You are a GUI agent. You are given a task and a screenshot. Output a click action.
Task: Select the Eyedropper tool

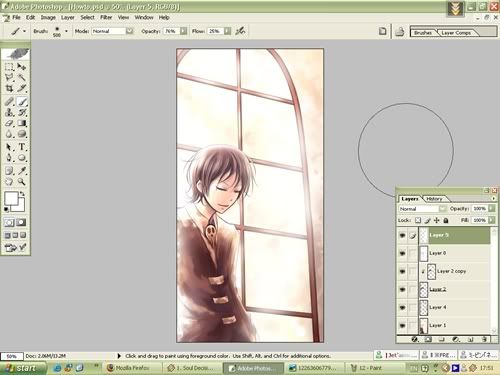(x=22, y=171)
